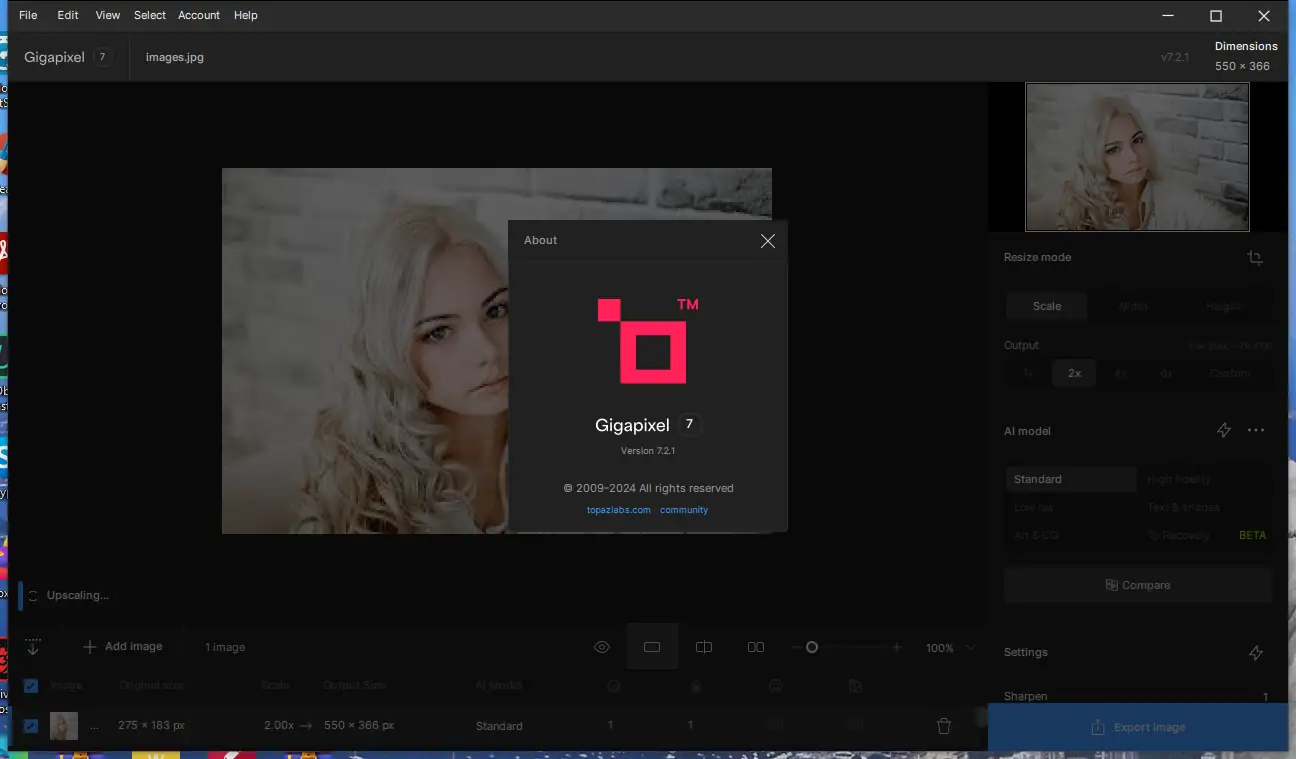
Task: Select the Recovery BETA AI model
Action: pos(1204,535)
